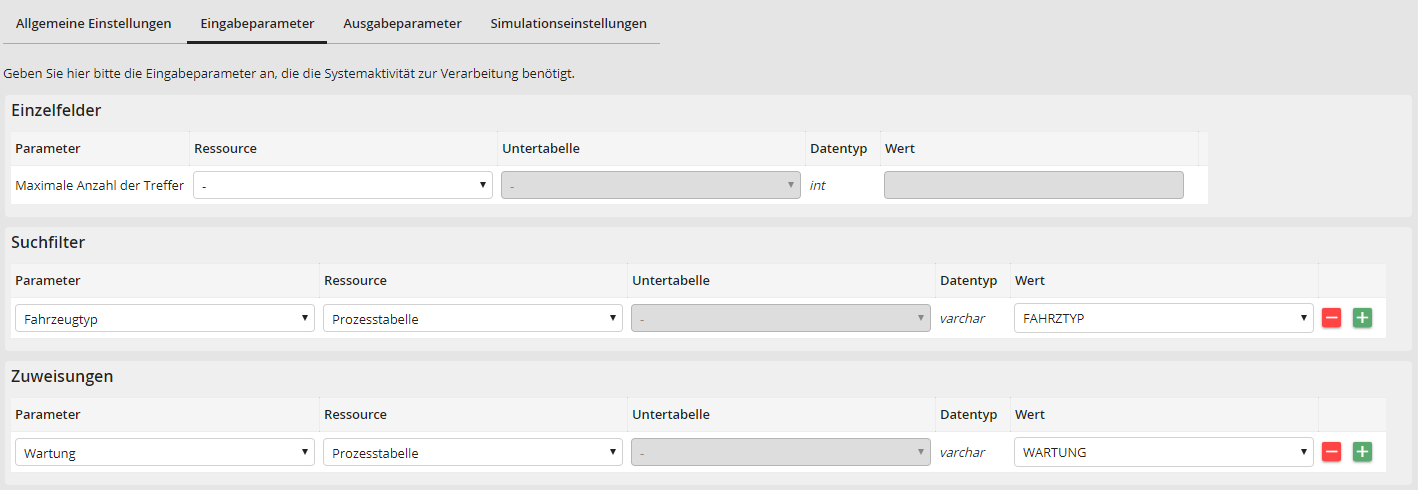Click Untertabelle dropdown in Zuweisungen row
This screenshot has height=490, width=1418.
click(780, 452)
